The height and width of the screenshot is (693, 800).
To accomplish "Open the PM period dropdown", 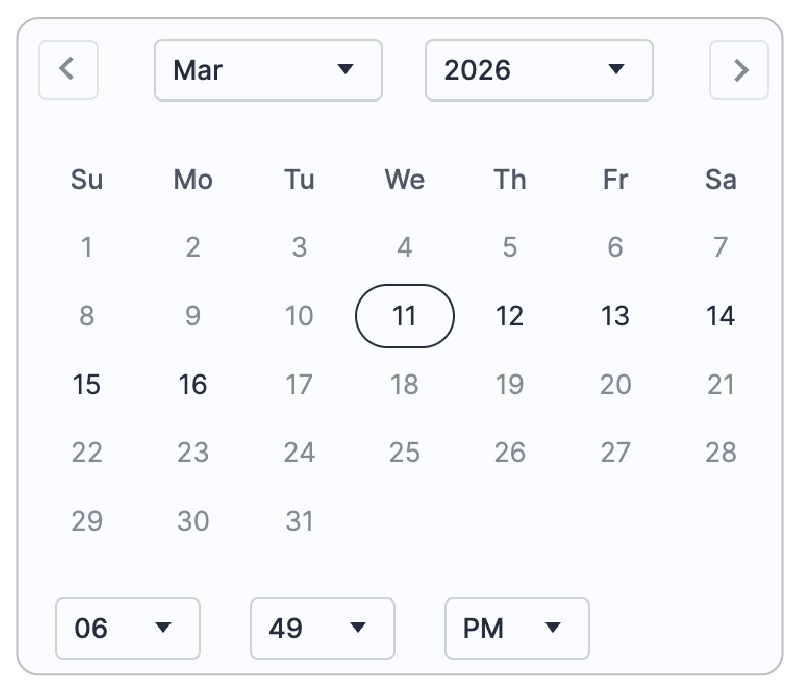I will [517, 628].
